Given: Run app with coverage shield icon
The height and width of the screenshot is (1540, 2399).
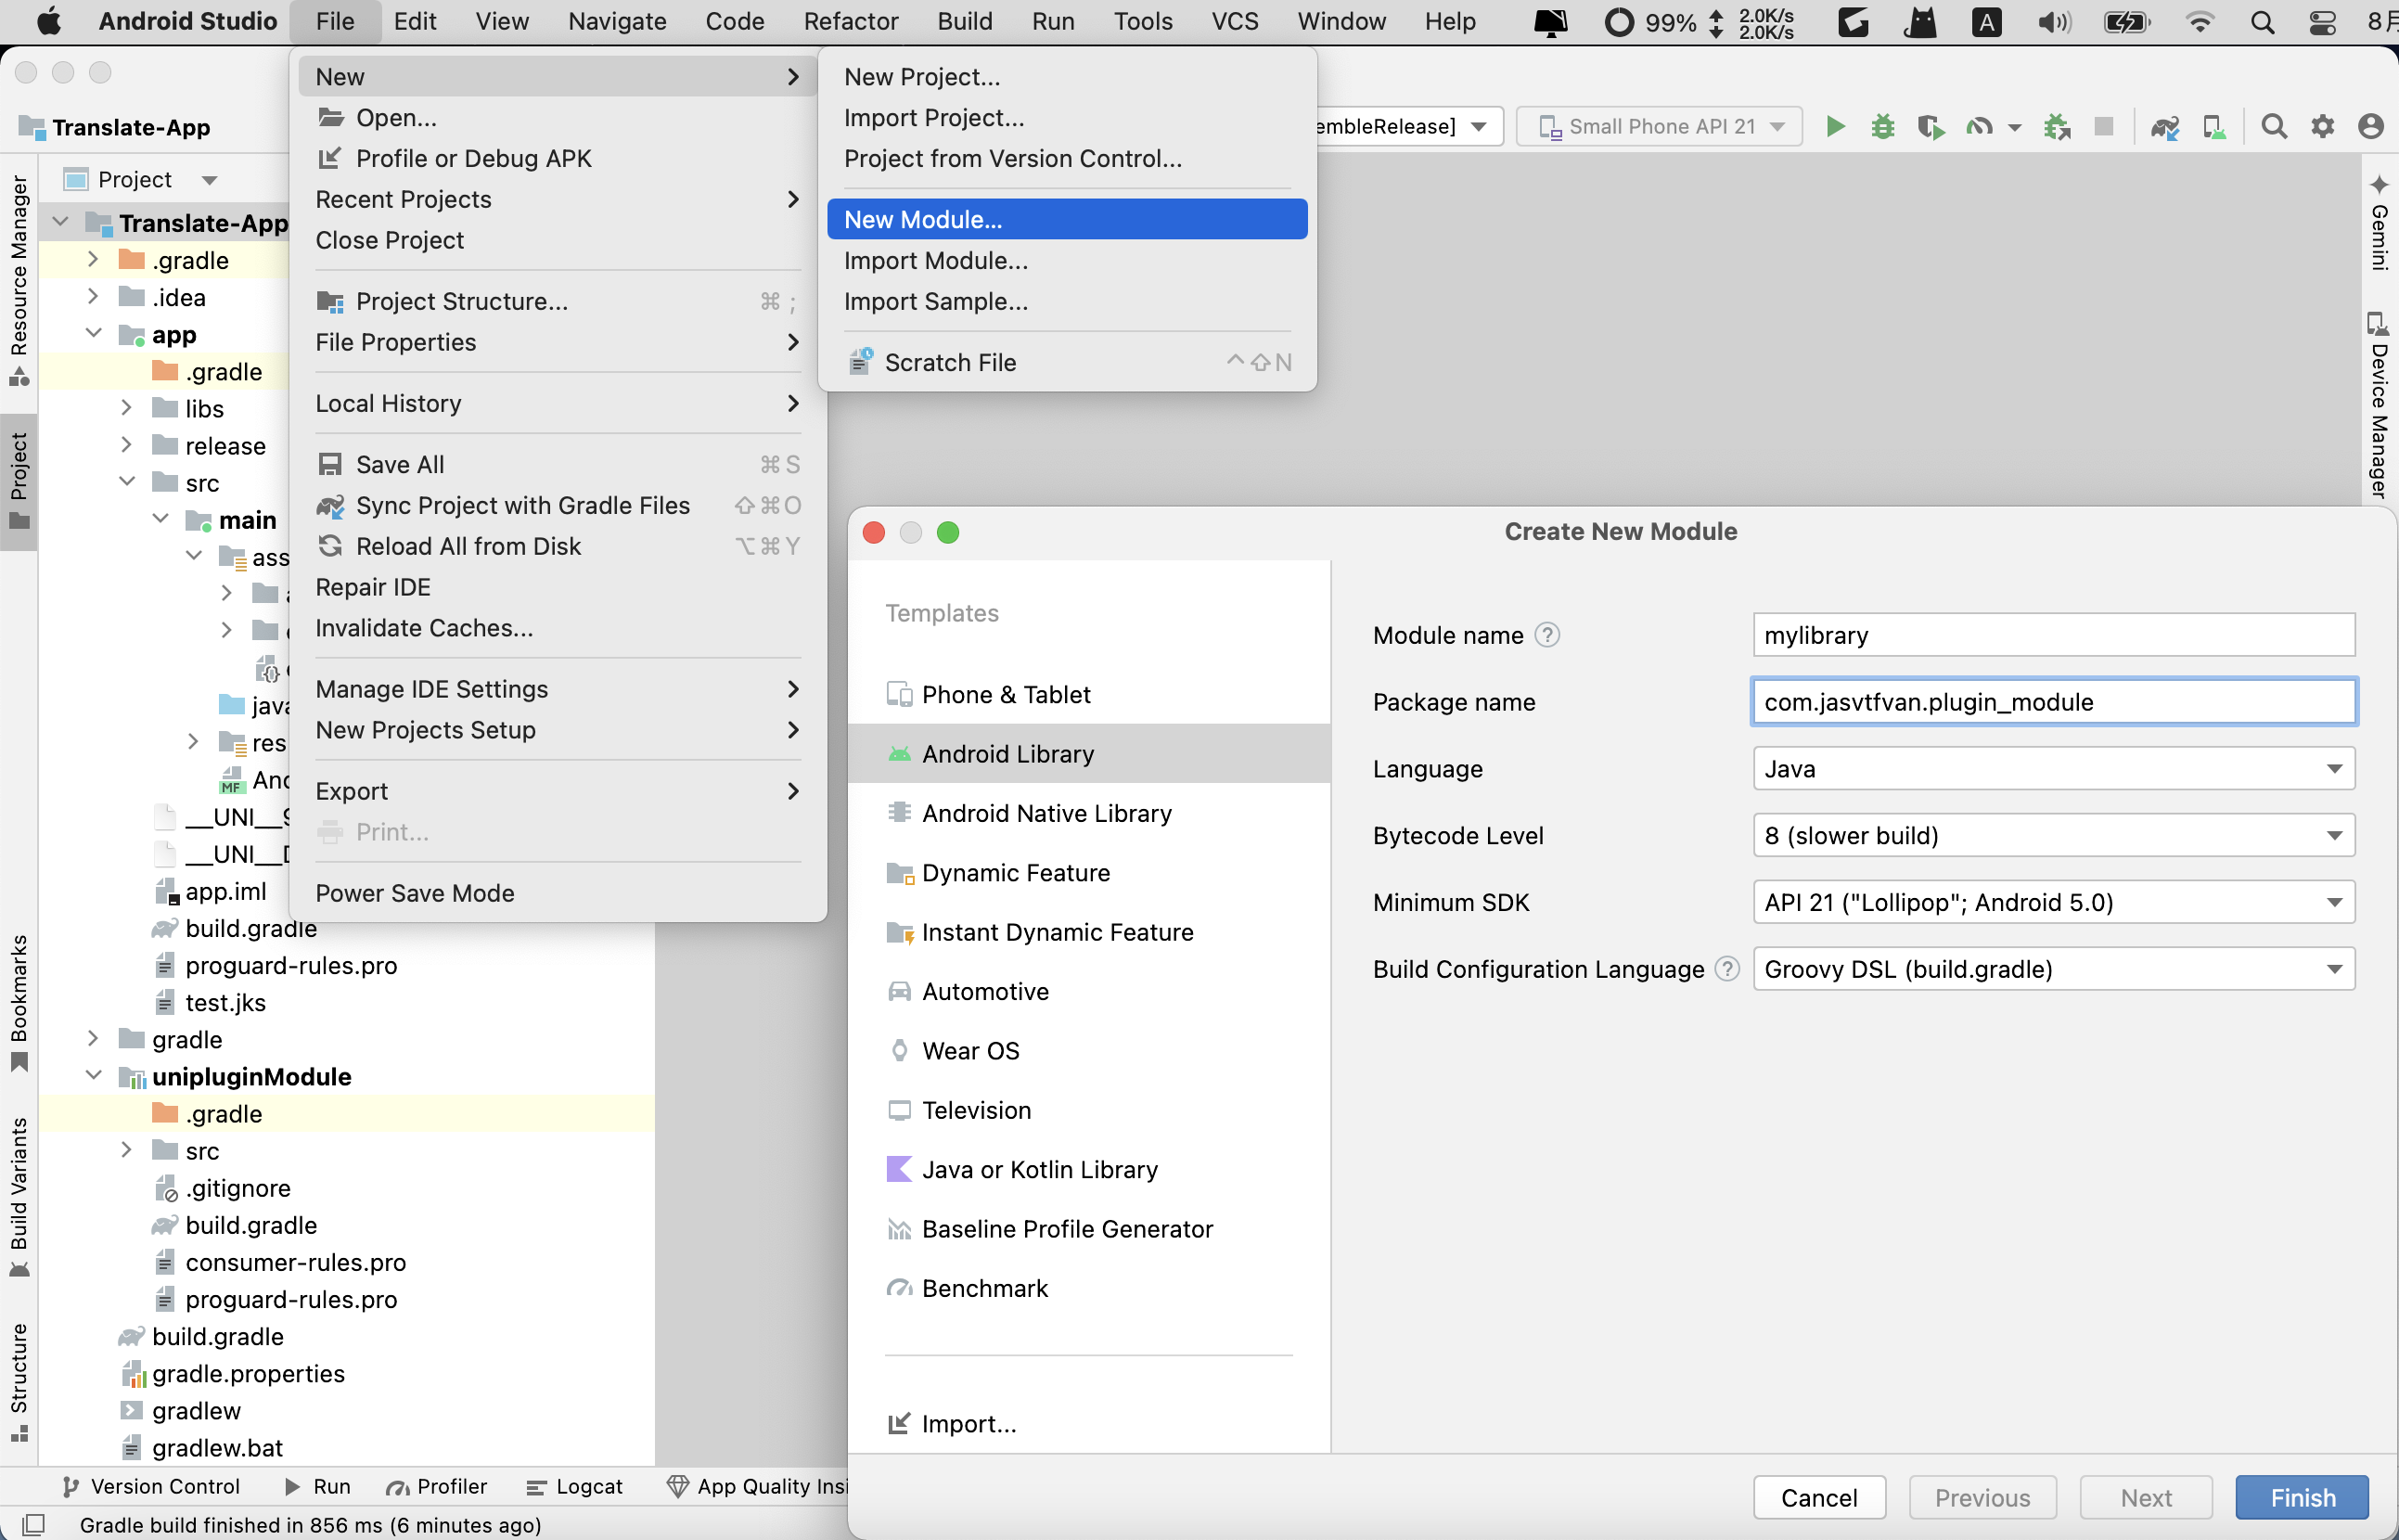Looking at the screenshot, I should [x=1930, y=126].
